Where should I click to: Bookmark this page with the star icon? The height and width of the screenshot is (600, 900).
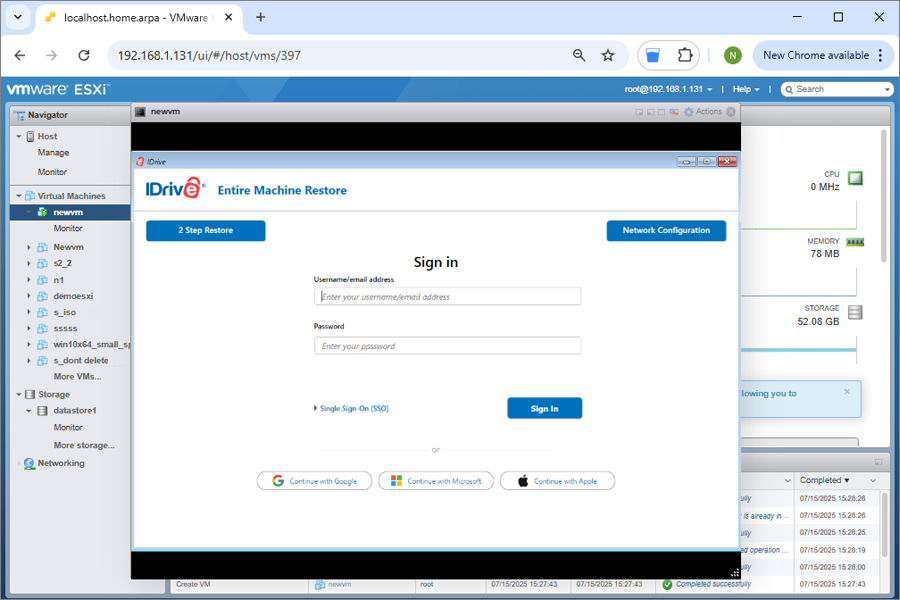click(x=608, y=56)
